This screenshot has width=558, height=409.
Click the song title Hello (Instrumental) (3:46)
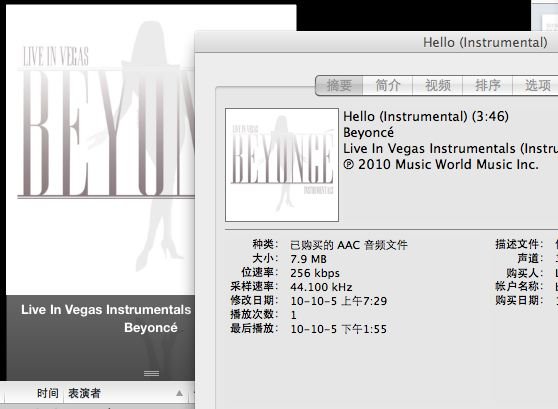(426, 116)
